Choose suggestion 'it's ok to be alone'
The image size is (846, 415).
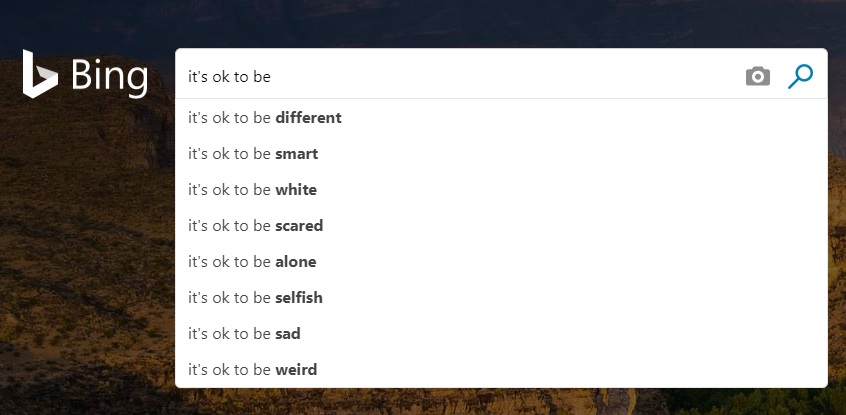(x=501, y=262)
